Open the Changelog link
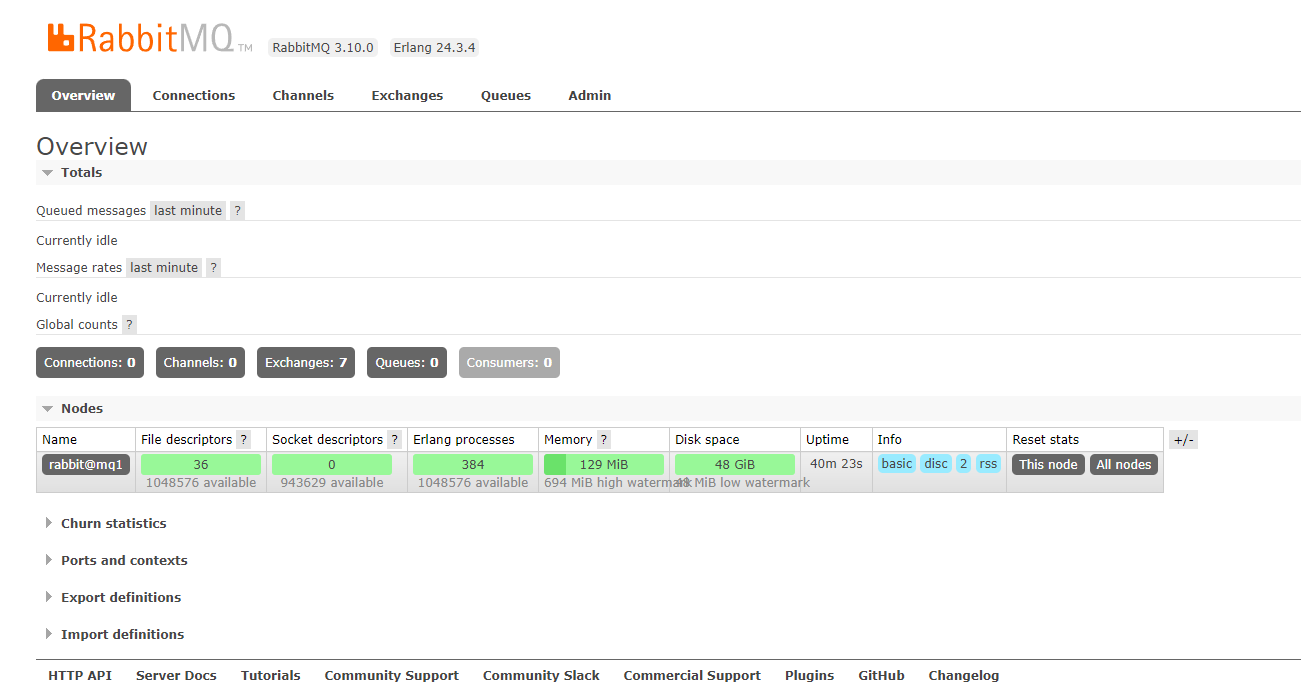1301x698 pixels. click(963, 676)
